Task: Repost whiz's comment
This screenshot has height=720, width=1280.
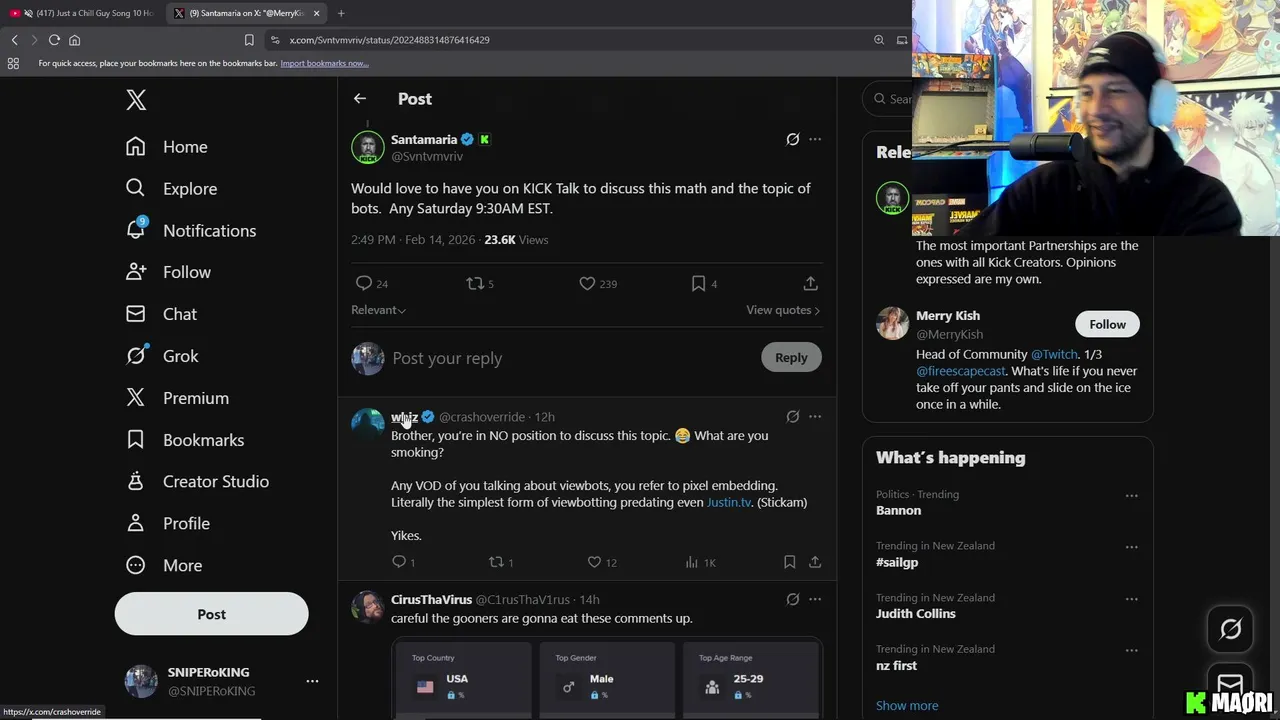Action: point(500,562)
